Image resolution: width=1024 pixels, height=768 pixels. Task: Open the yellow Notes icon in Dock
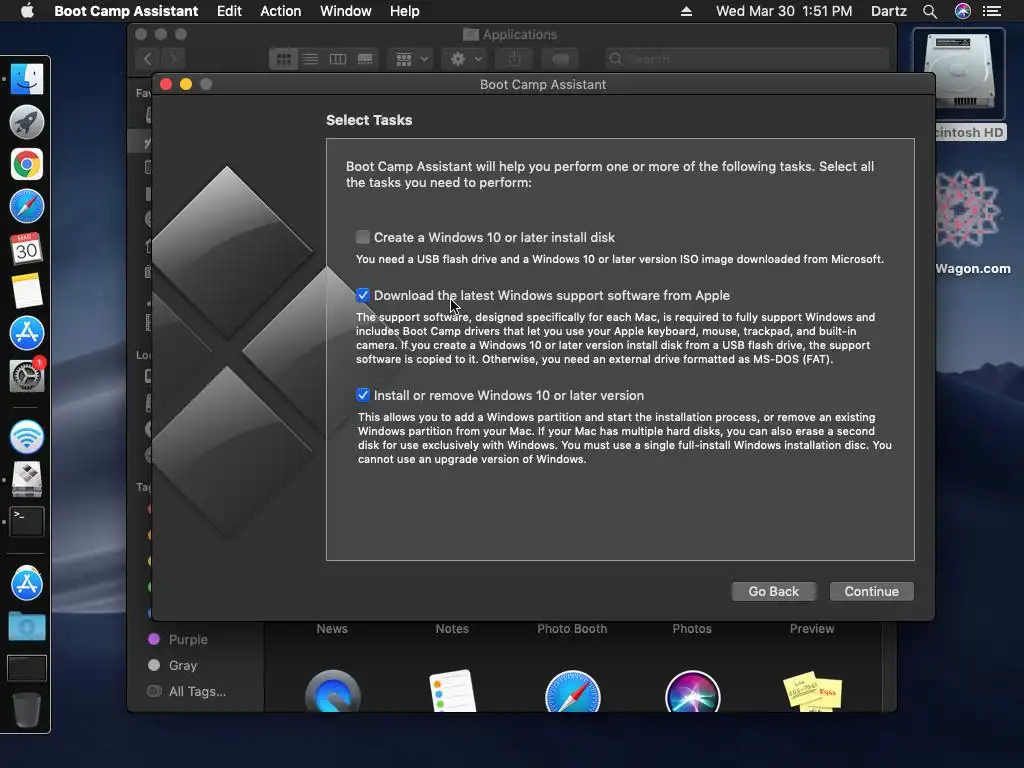pos(27,291)
